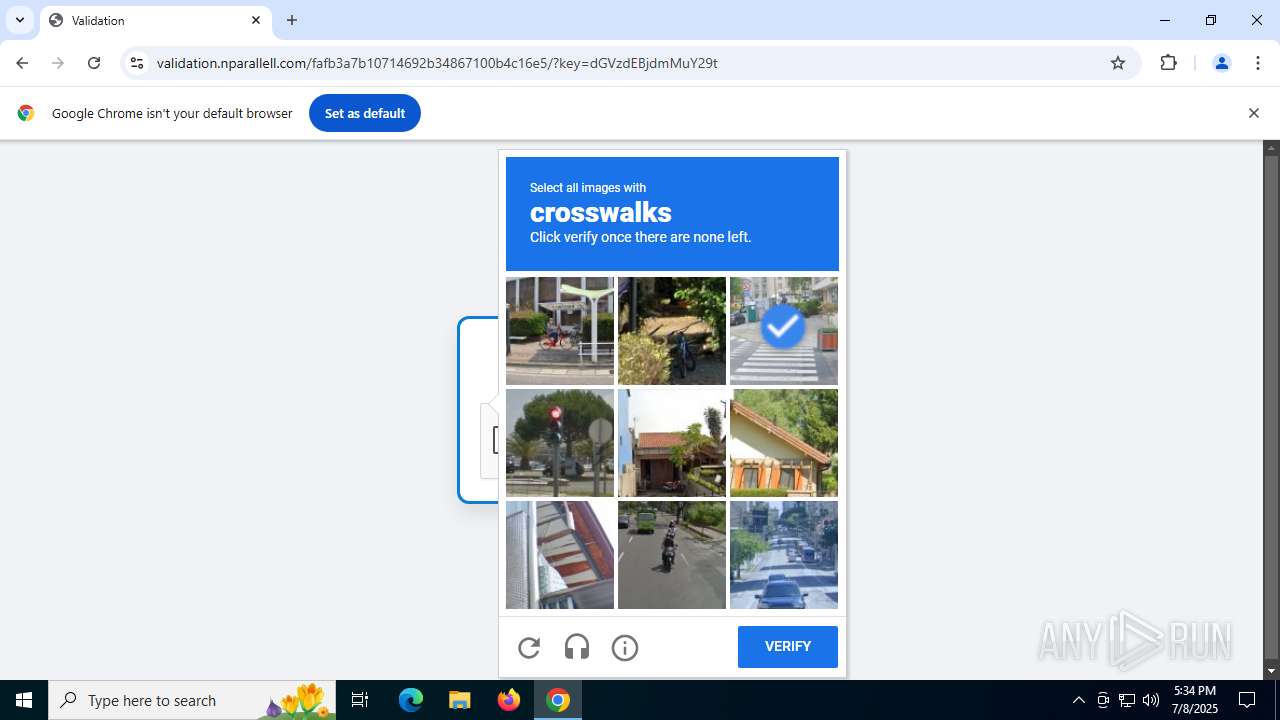This screenshot has width=1280, height=720.
Task: Open the tab search dropdown arrow
Action: [19, 20]
